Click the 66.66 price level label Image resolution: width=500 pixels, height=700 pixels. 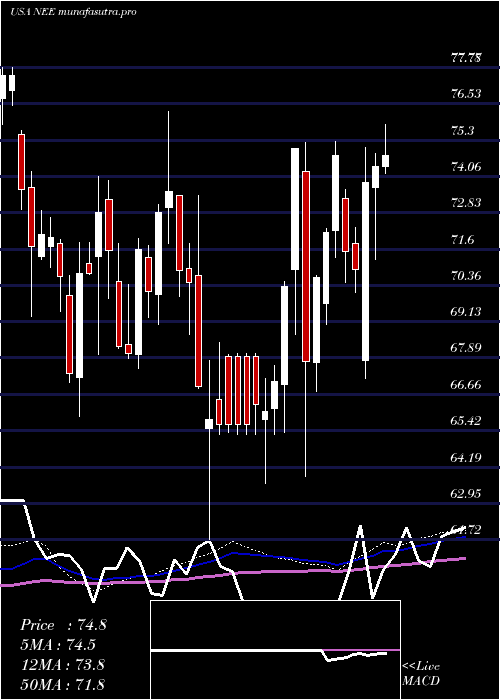tap(467, 384)
